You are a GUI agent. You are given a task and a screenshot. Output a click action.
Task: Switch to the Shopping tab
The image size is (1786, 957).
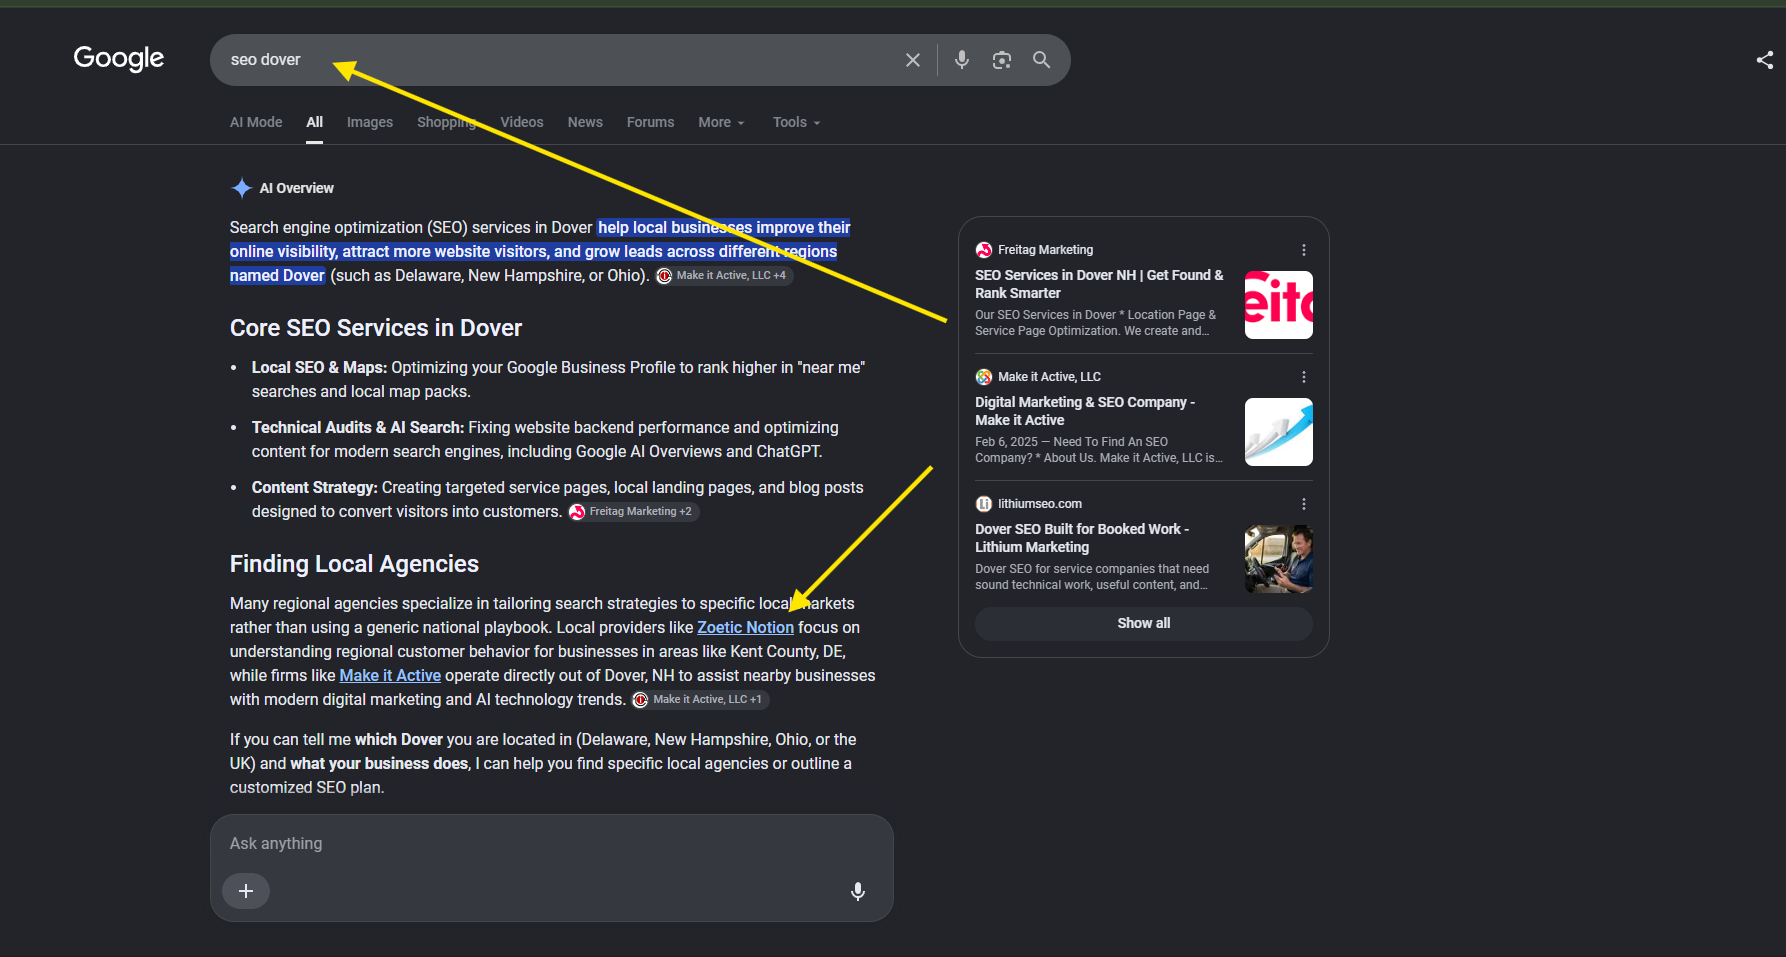(446, 122)
